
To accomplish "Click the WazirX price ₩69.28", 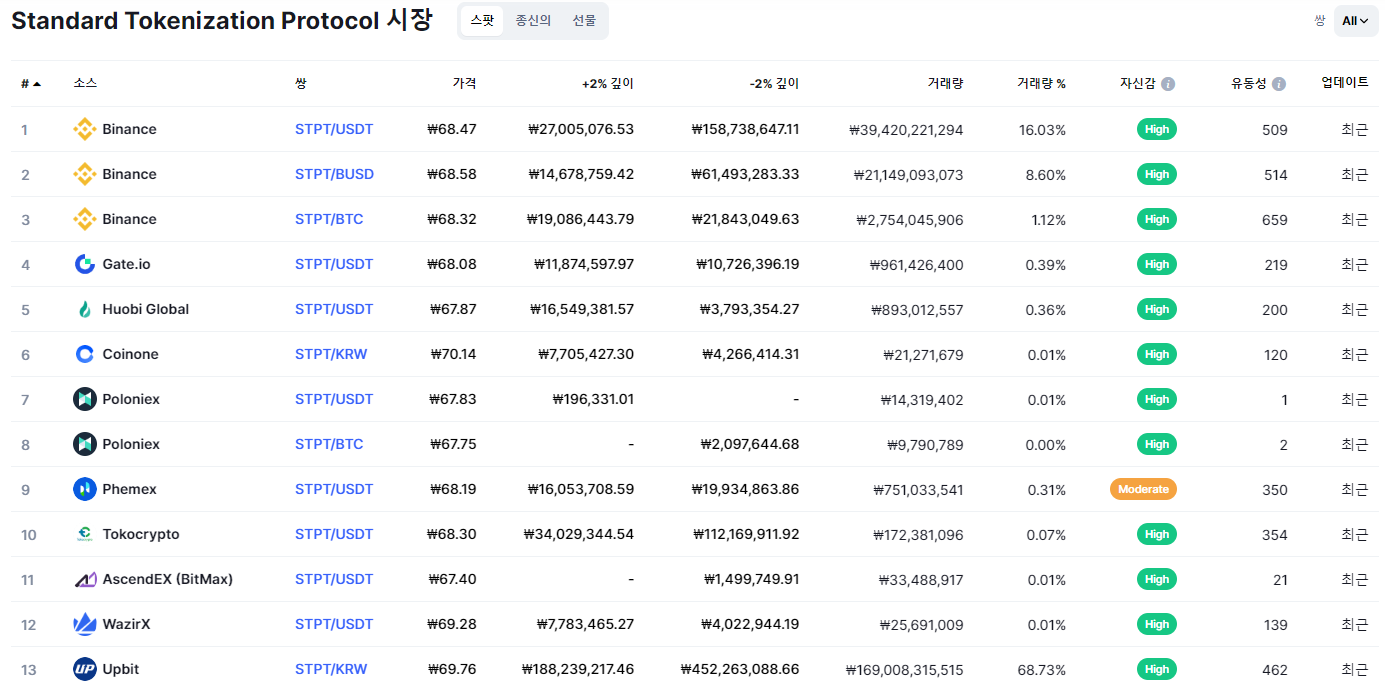I will coord(452,624).
